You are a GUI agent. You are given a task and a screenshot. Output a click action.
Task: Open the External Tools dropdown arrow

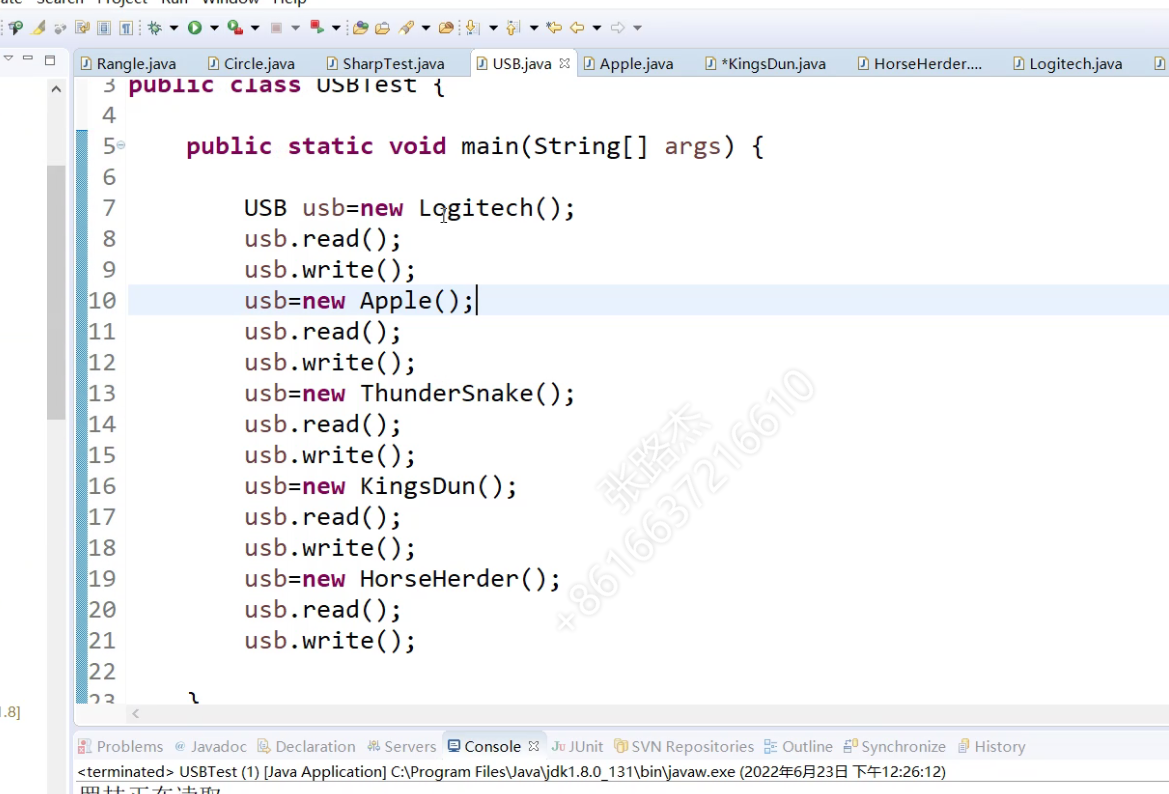coord(336,28)
